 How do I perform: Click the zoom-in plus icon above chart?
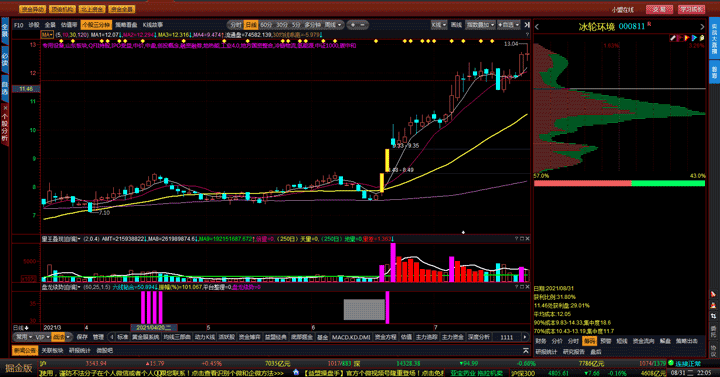tap(353, 25)
